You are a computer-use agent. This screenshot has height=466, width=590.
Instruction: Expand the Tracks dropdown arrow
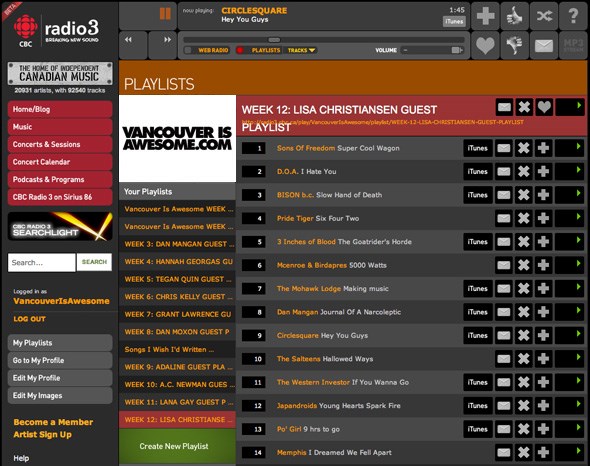(312, 50)
